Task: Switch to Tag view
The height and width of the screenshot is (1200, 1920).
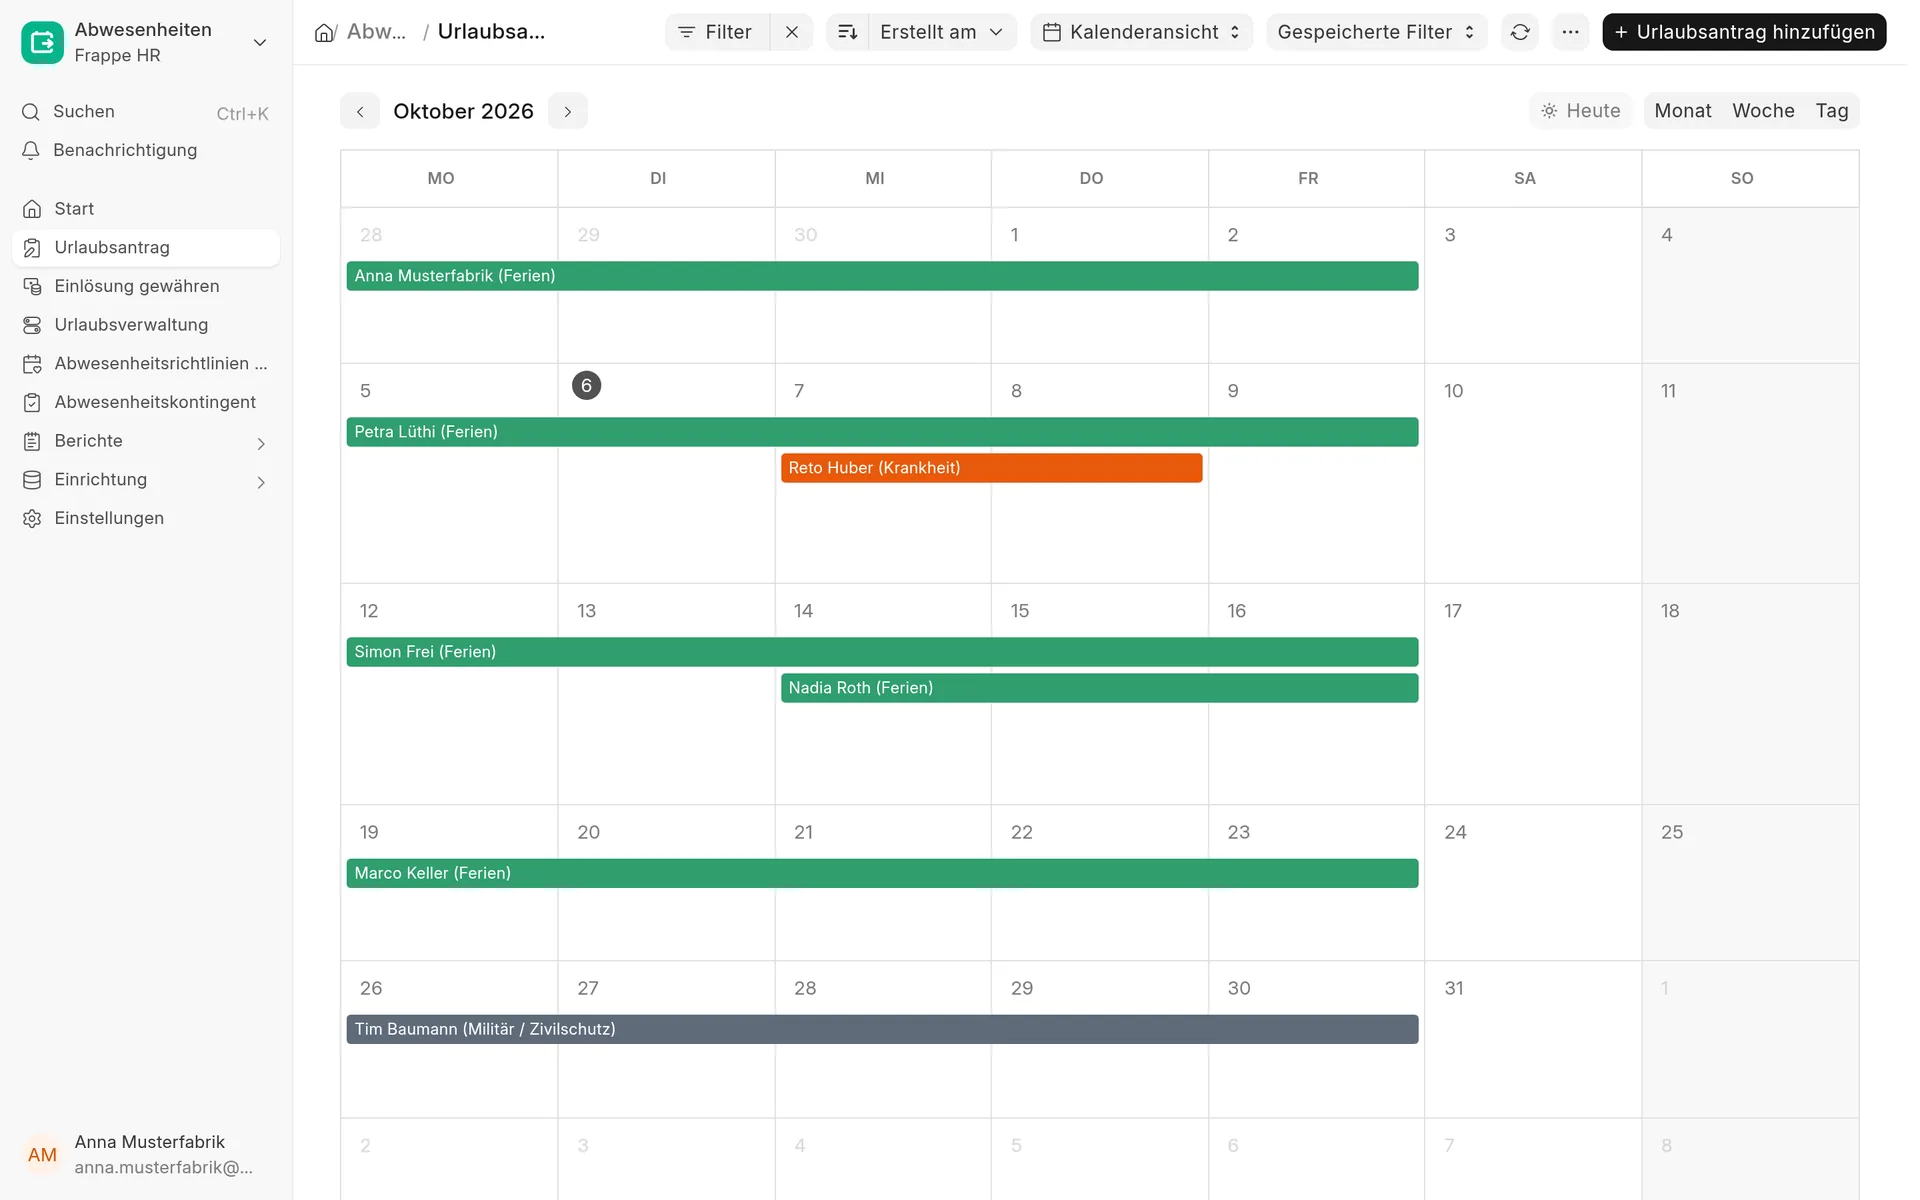Action: [1832, 111]
